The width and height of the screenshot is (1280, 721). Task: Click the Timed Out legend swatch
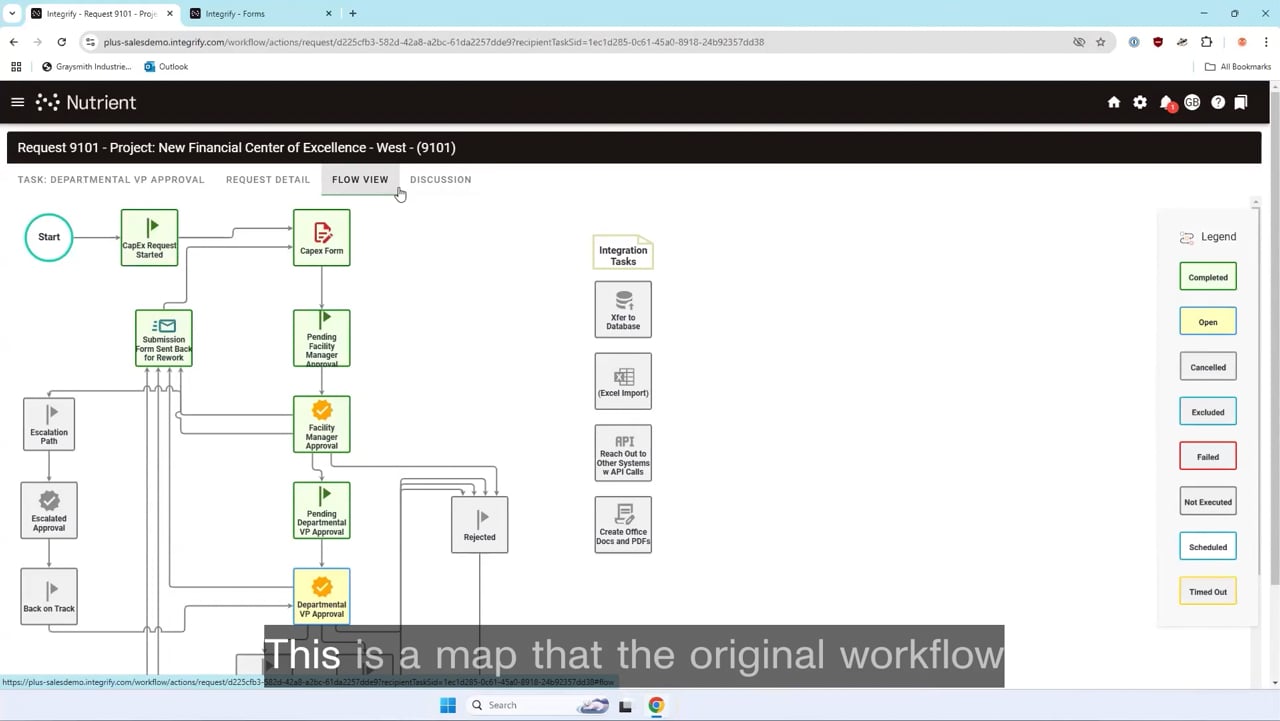point(1208,592)
